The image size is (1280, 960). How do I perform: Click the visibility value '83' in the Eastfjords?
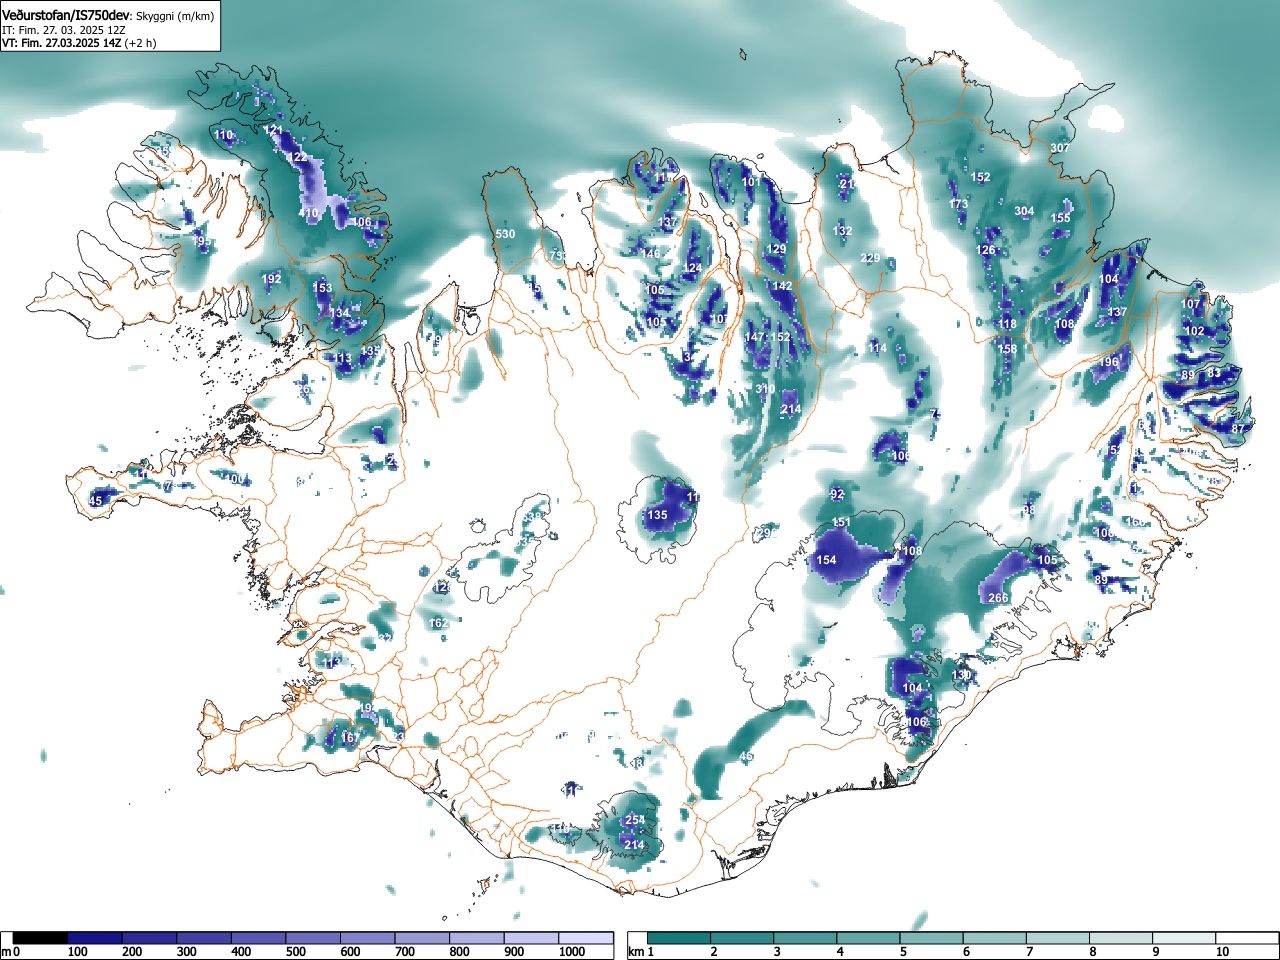1214,373
